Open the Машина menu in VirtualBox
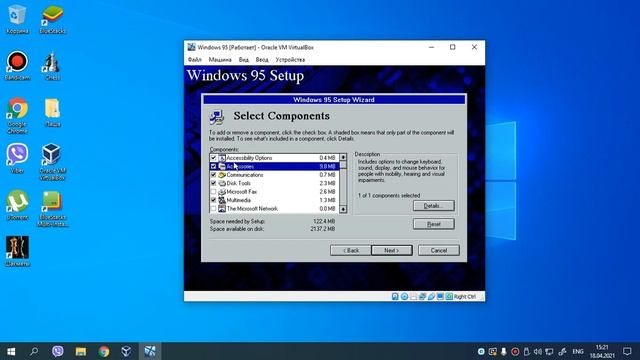This screenshot has width=640, height=360. pyautogui.click(x=220, y=60)
